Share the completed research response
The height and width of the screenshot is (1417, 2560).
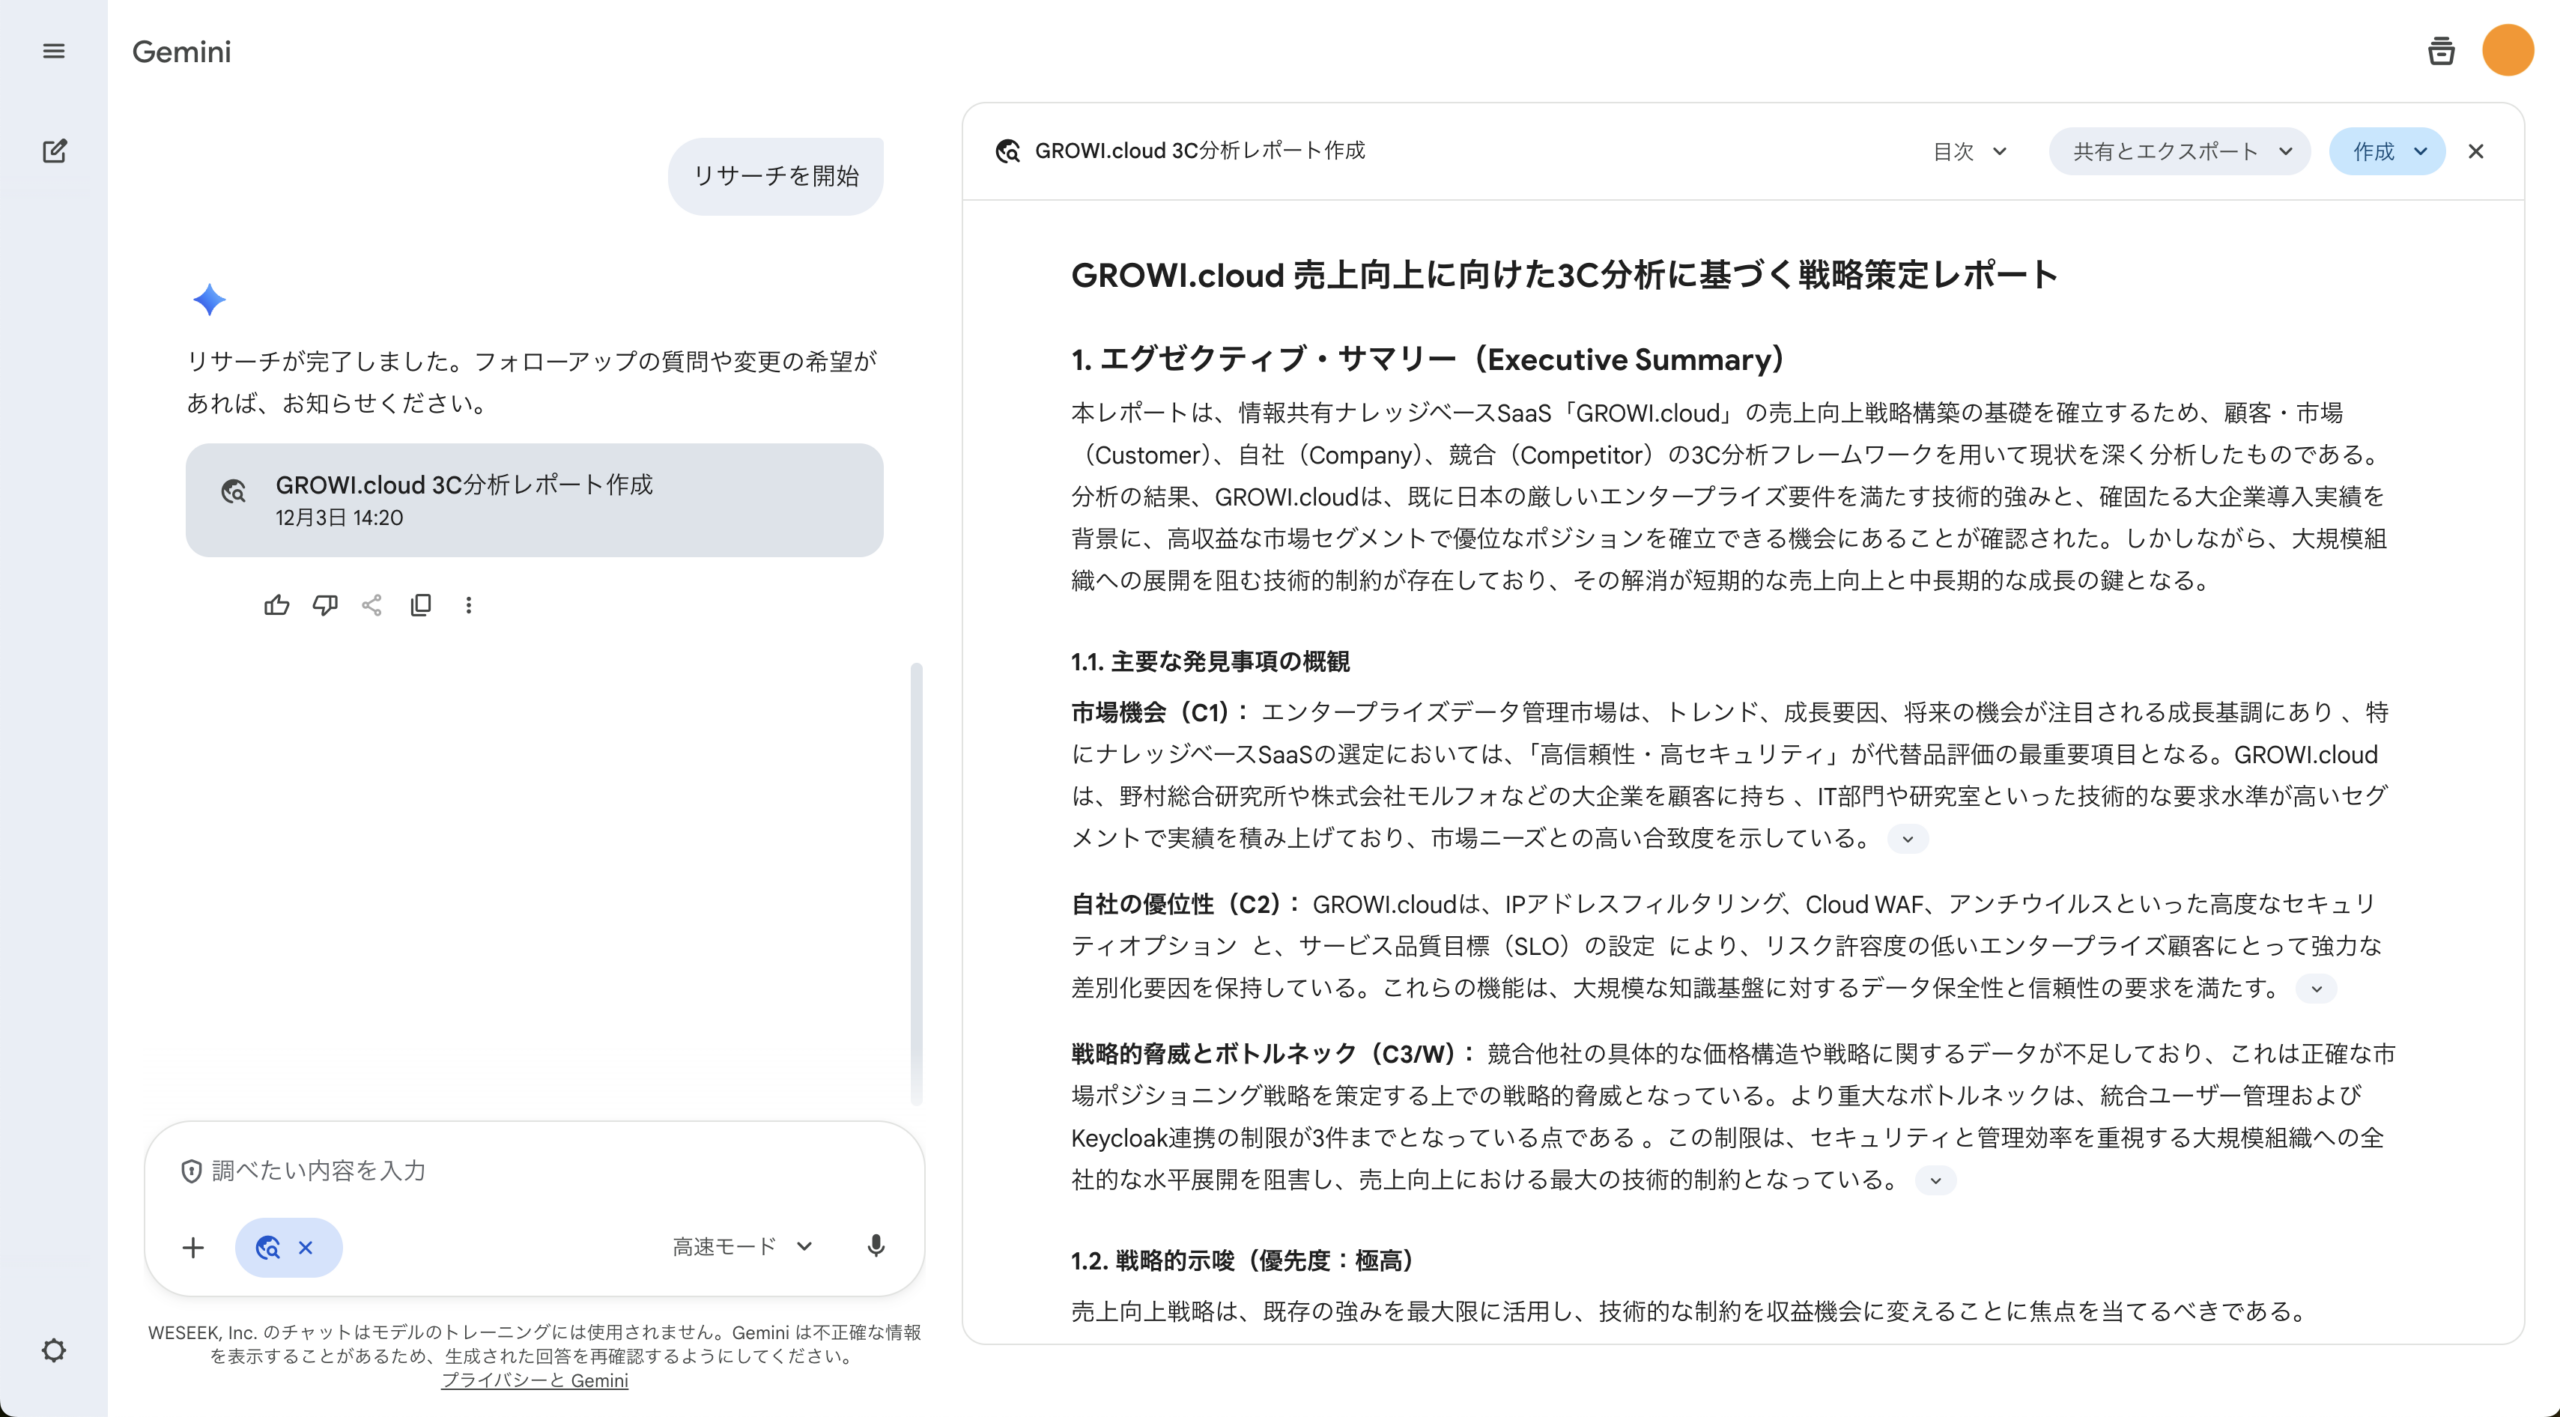pos(373,605)
